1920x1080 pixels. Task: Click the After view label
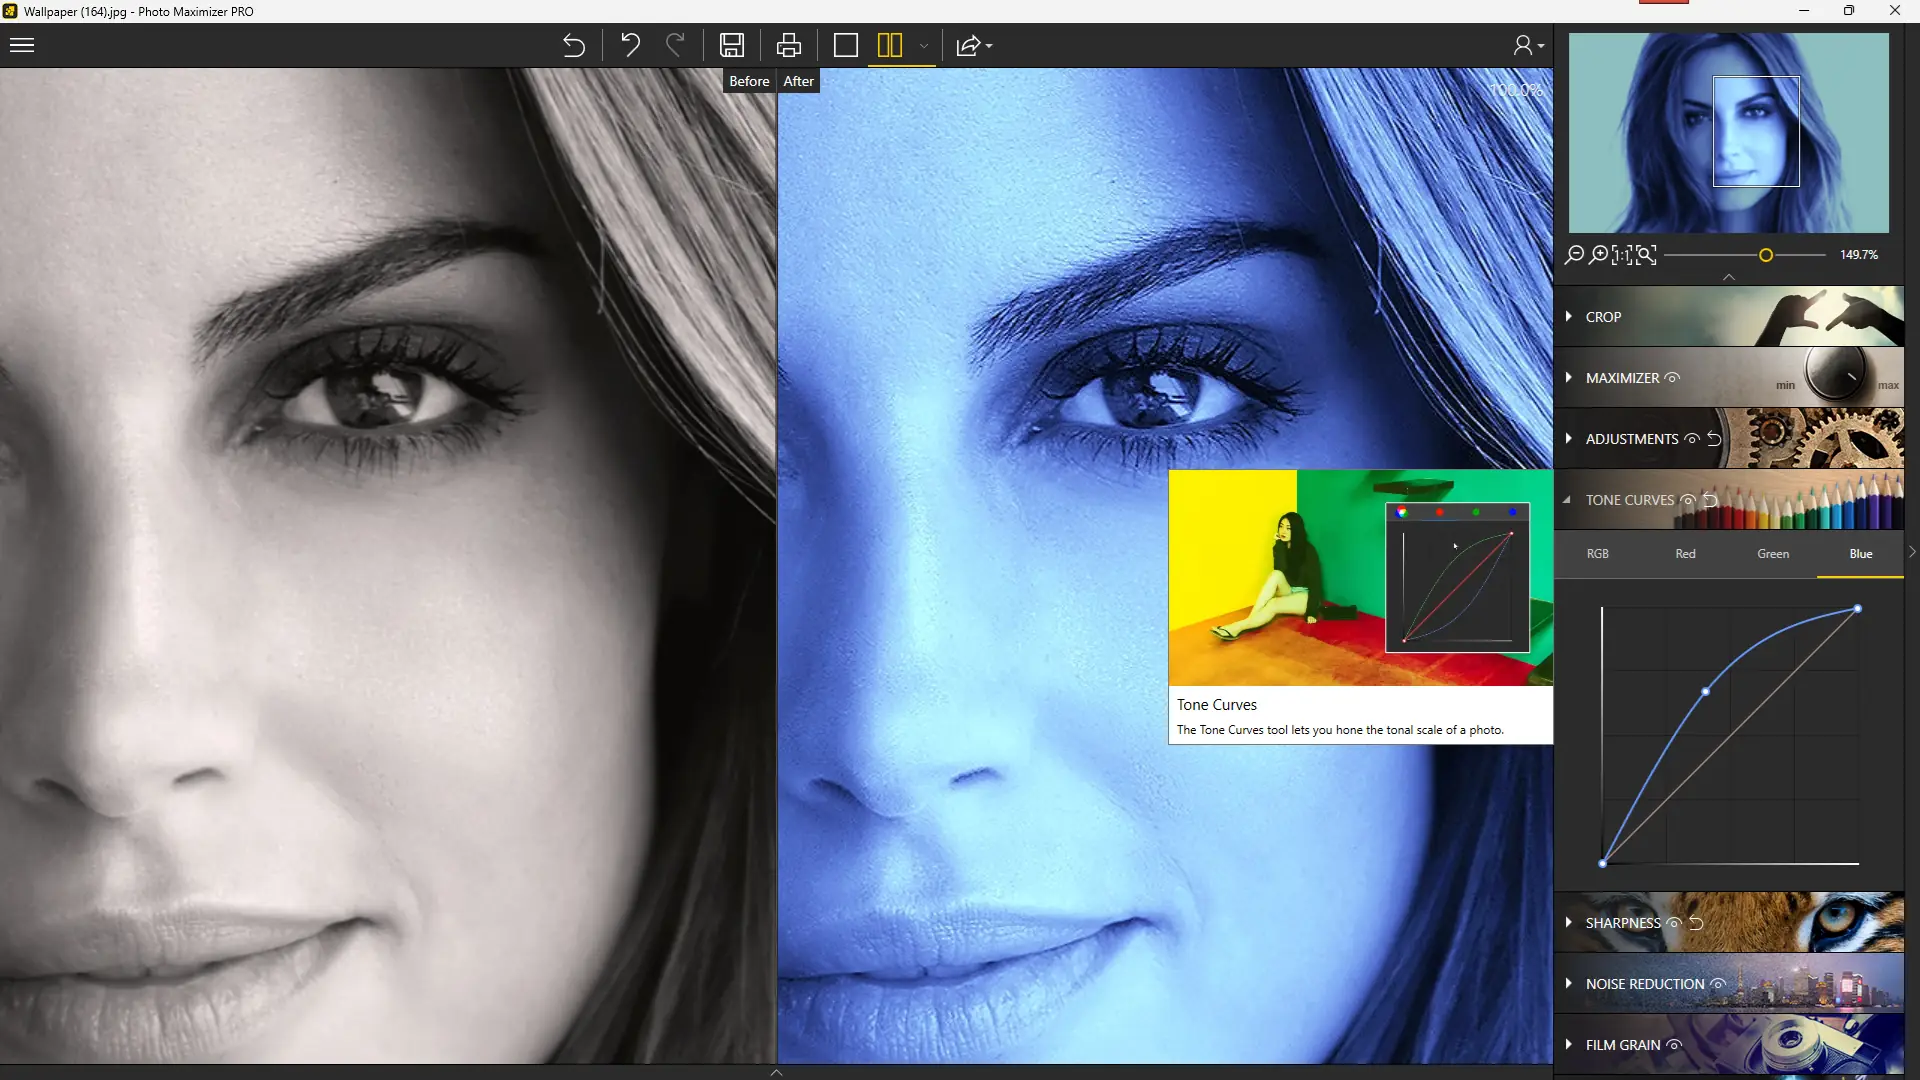798,81
